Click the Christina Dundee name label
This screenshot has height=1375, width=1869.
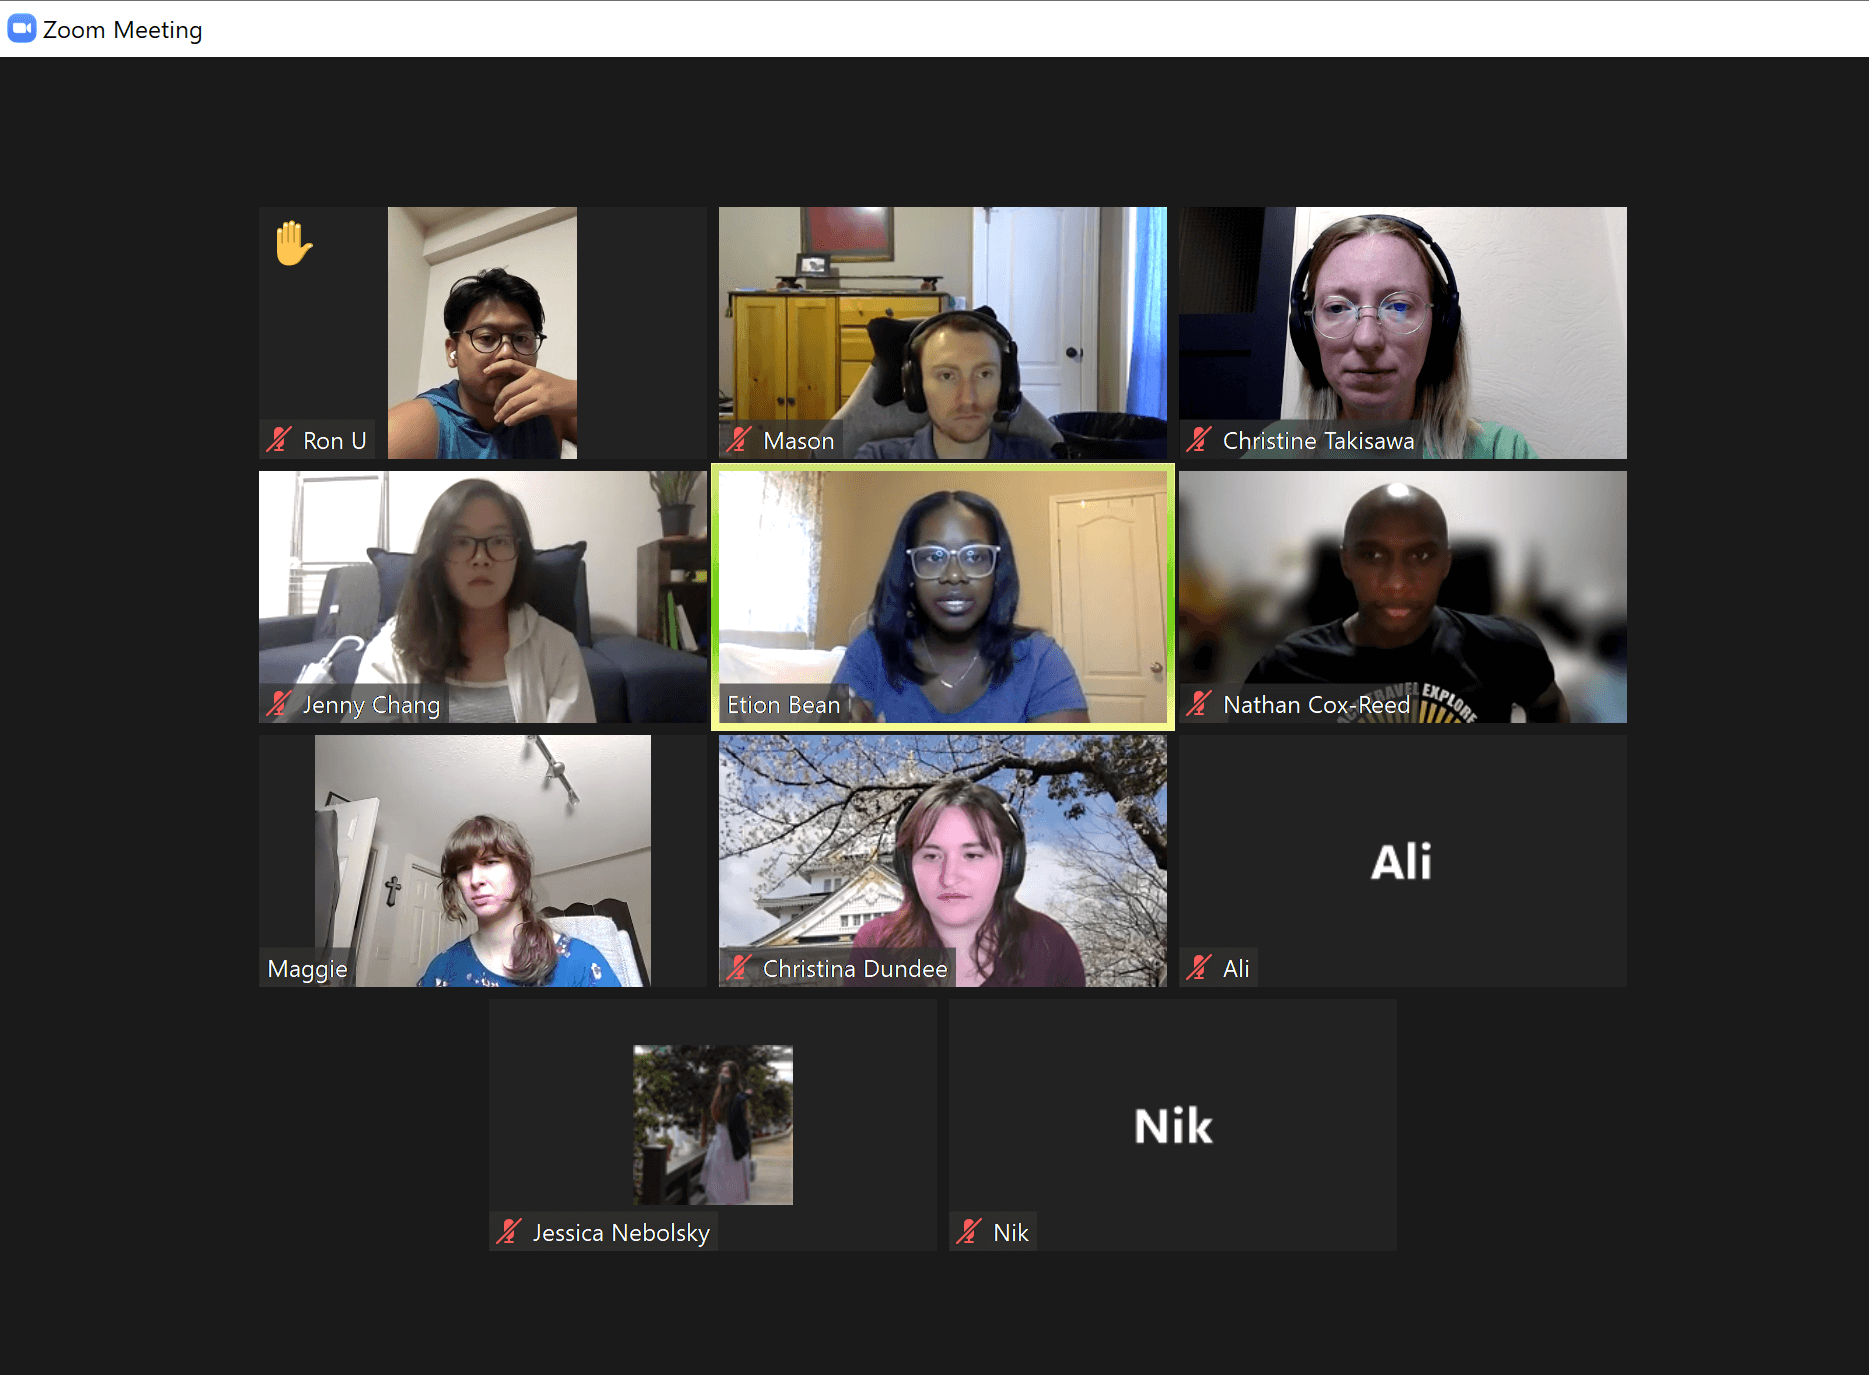tap(855, 969)
